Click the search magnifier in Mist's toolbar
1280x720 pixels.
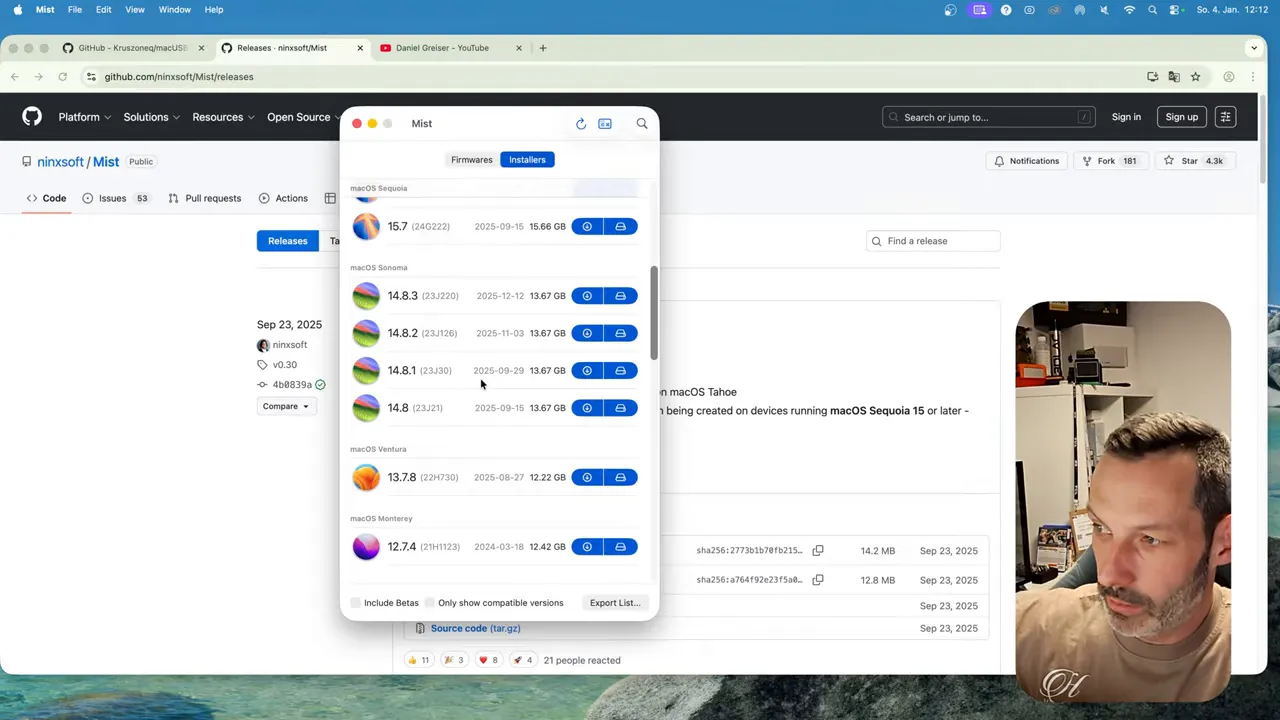(x=641, y=123)
